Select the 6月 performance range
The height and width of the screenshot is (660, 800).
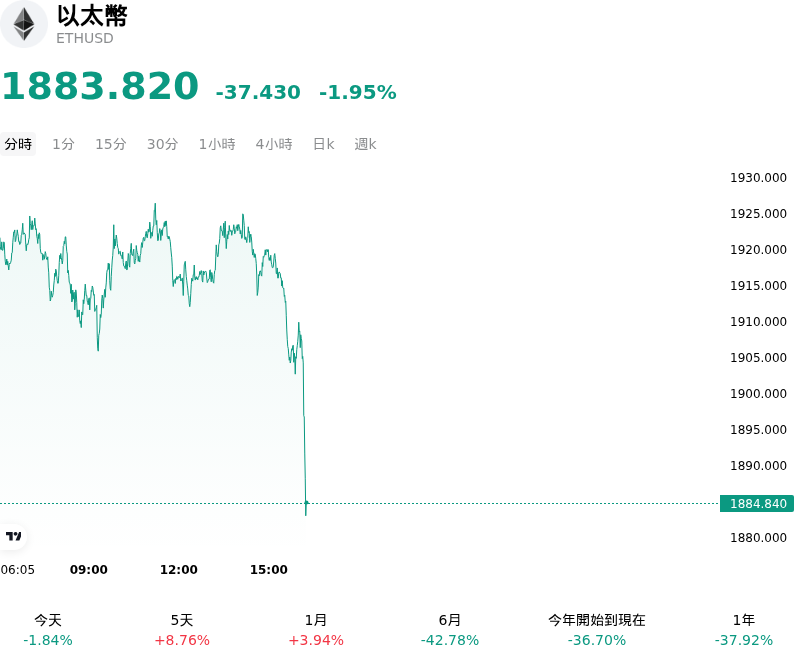tap(450, 630)
